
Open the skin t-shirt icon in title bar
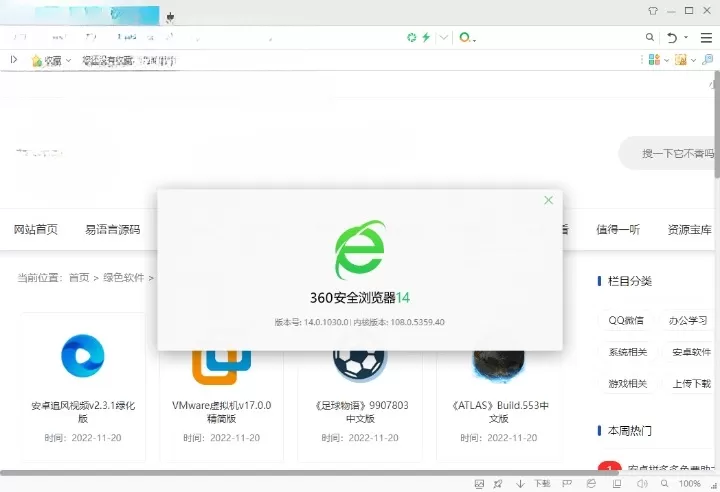pyautogui.click(x=652, y=11)
